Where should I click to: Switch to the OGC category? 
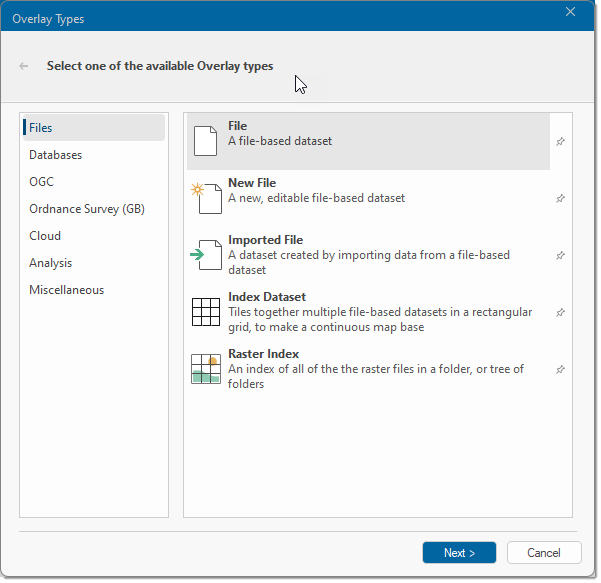(42, 182)
